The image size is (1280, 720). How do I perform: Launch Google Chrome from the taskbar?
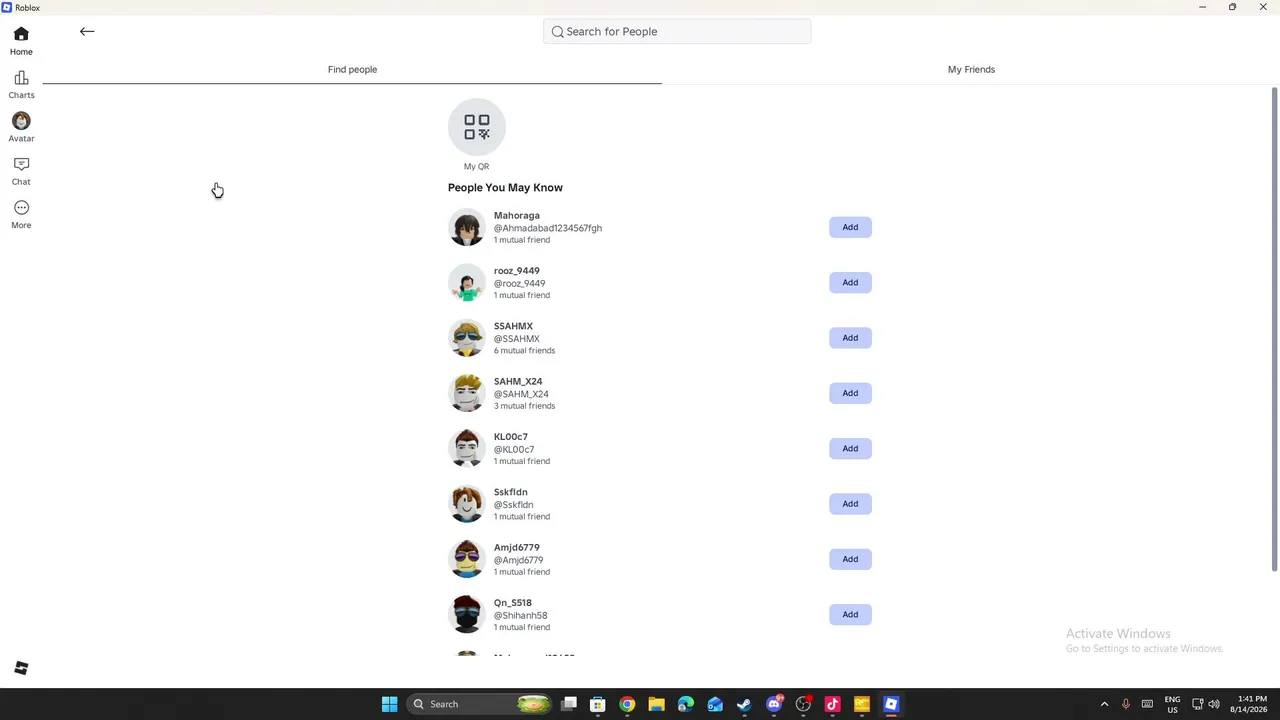pyautogui.click(x=627, y=704)
